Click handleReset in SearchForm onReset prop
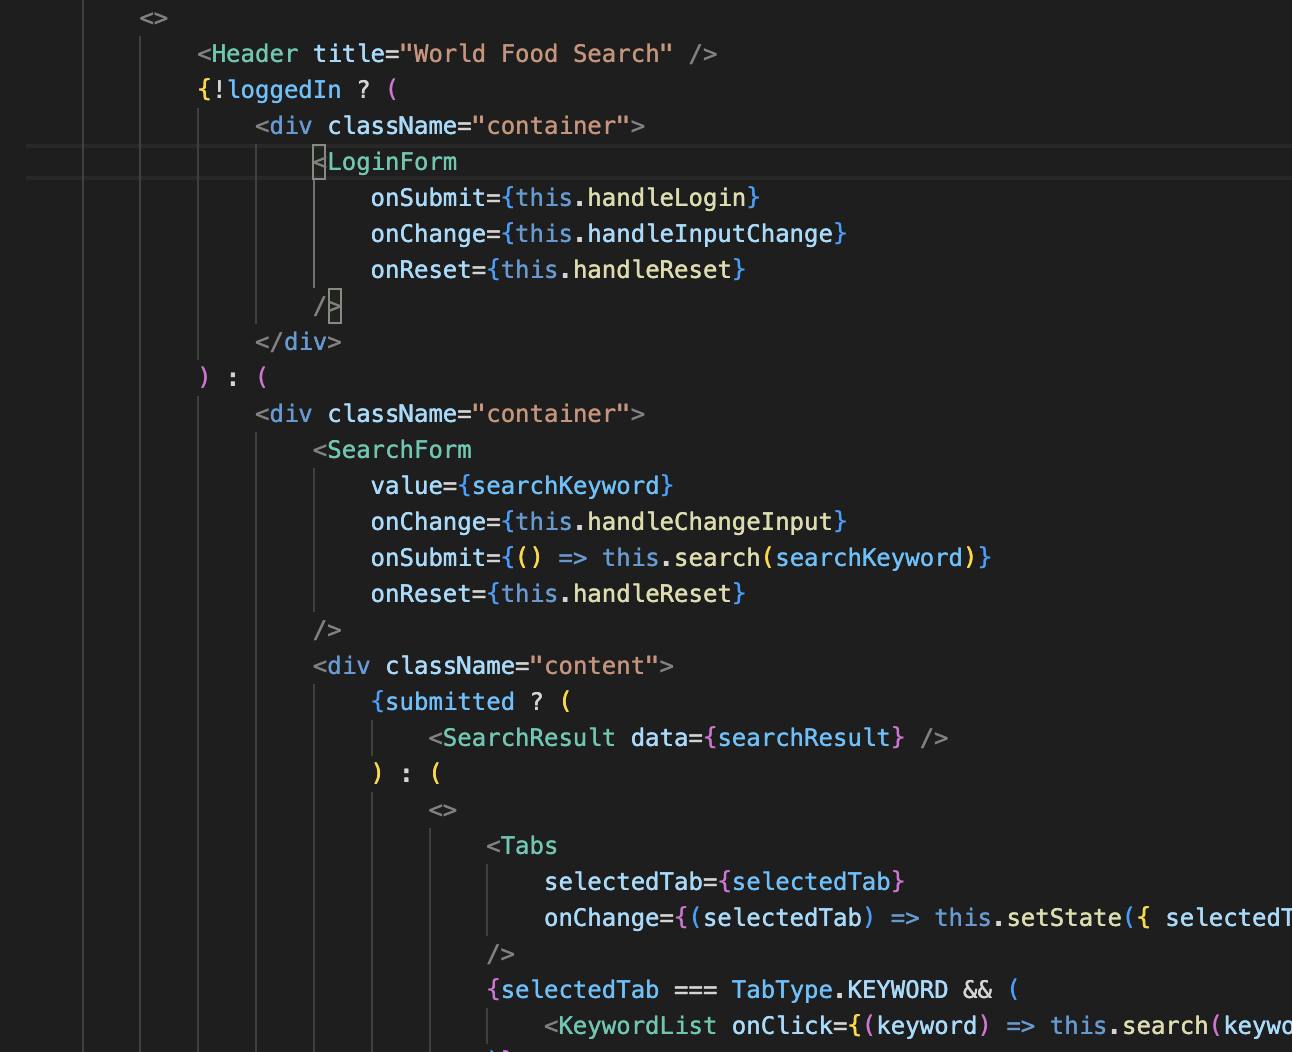The width and height of the screenshot is (1292, 1052). (652, 594)
